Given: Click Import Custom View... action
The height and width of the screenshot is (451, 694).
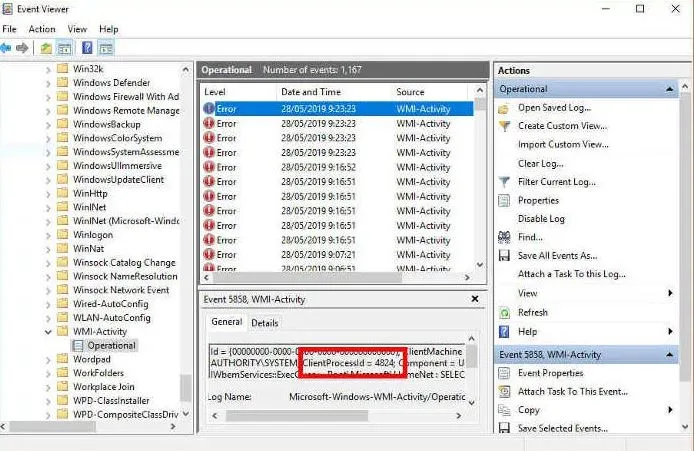Looking at the screenshot, I should point(563,145).
